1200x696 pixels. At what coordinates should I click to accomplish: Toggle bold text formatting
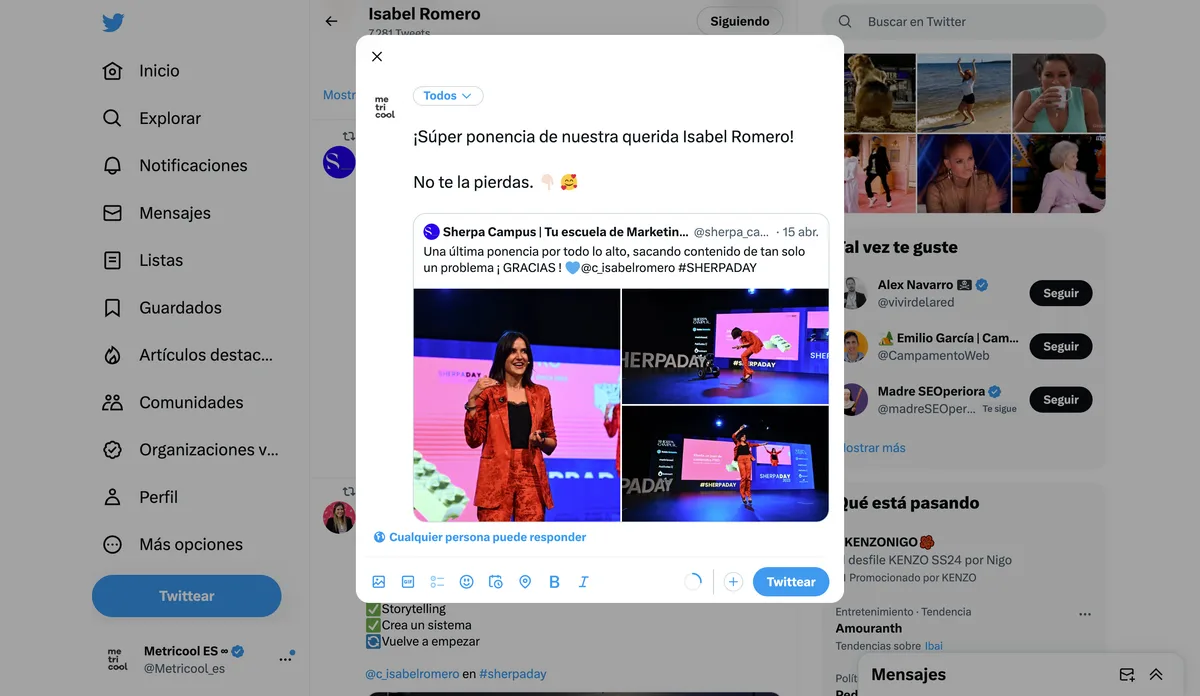pyautogui.click(x=554, y=582)
